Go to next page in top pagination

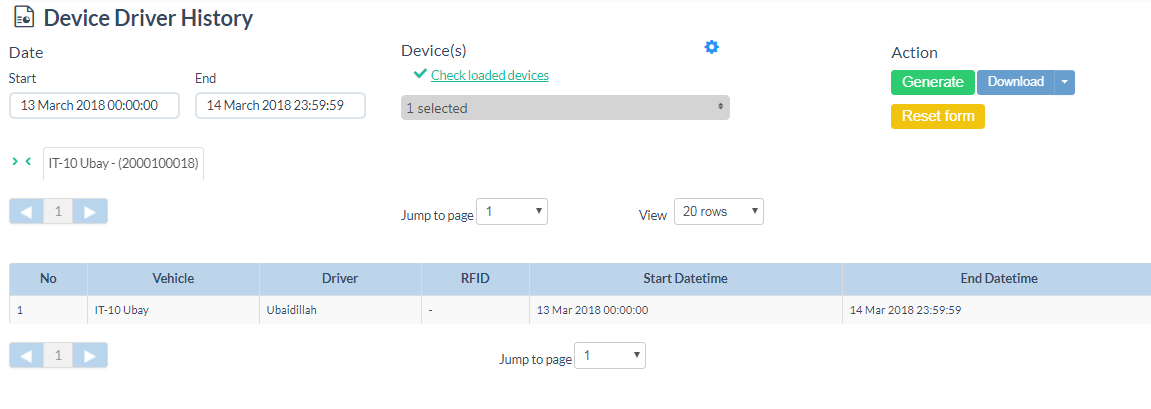[90, 211]
